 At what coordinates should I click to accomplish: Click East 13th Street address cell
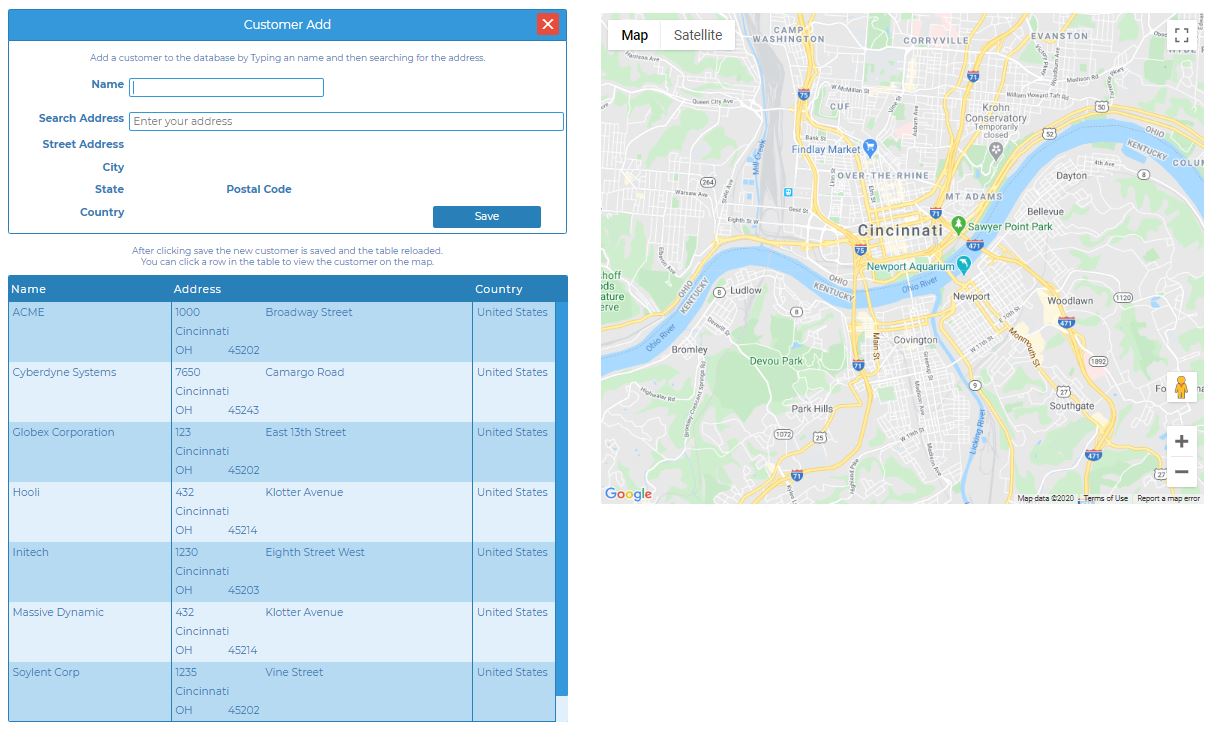click(x=306, y=432)
